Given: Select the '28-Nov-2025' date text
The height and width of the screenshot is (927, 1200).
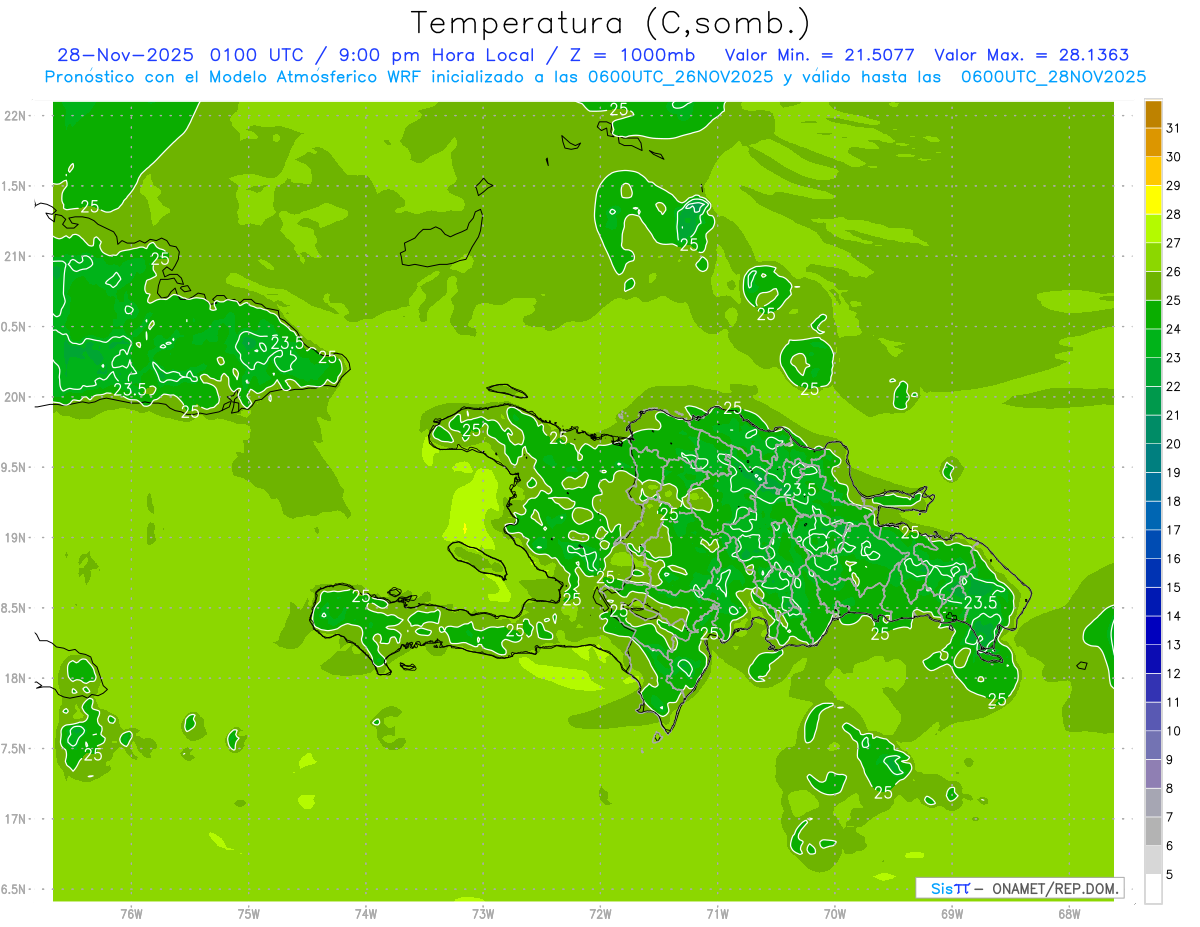Looking at the screenshot, I should point(126,55).
